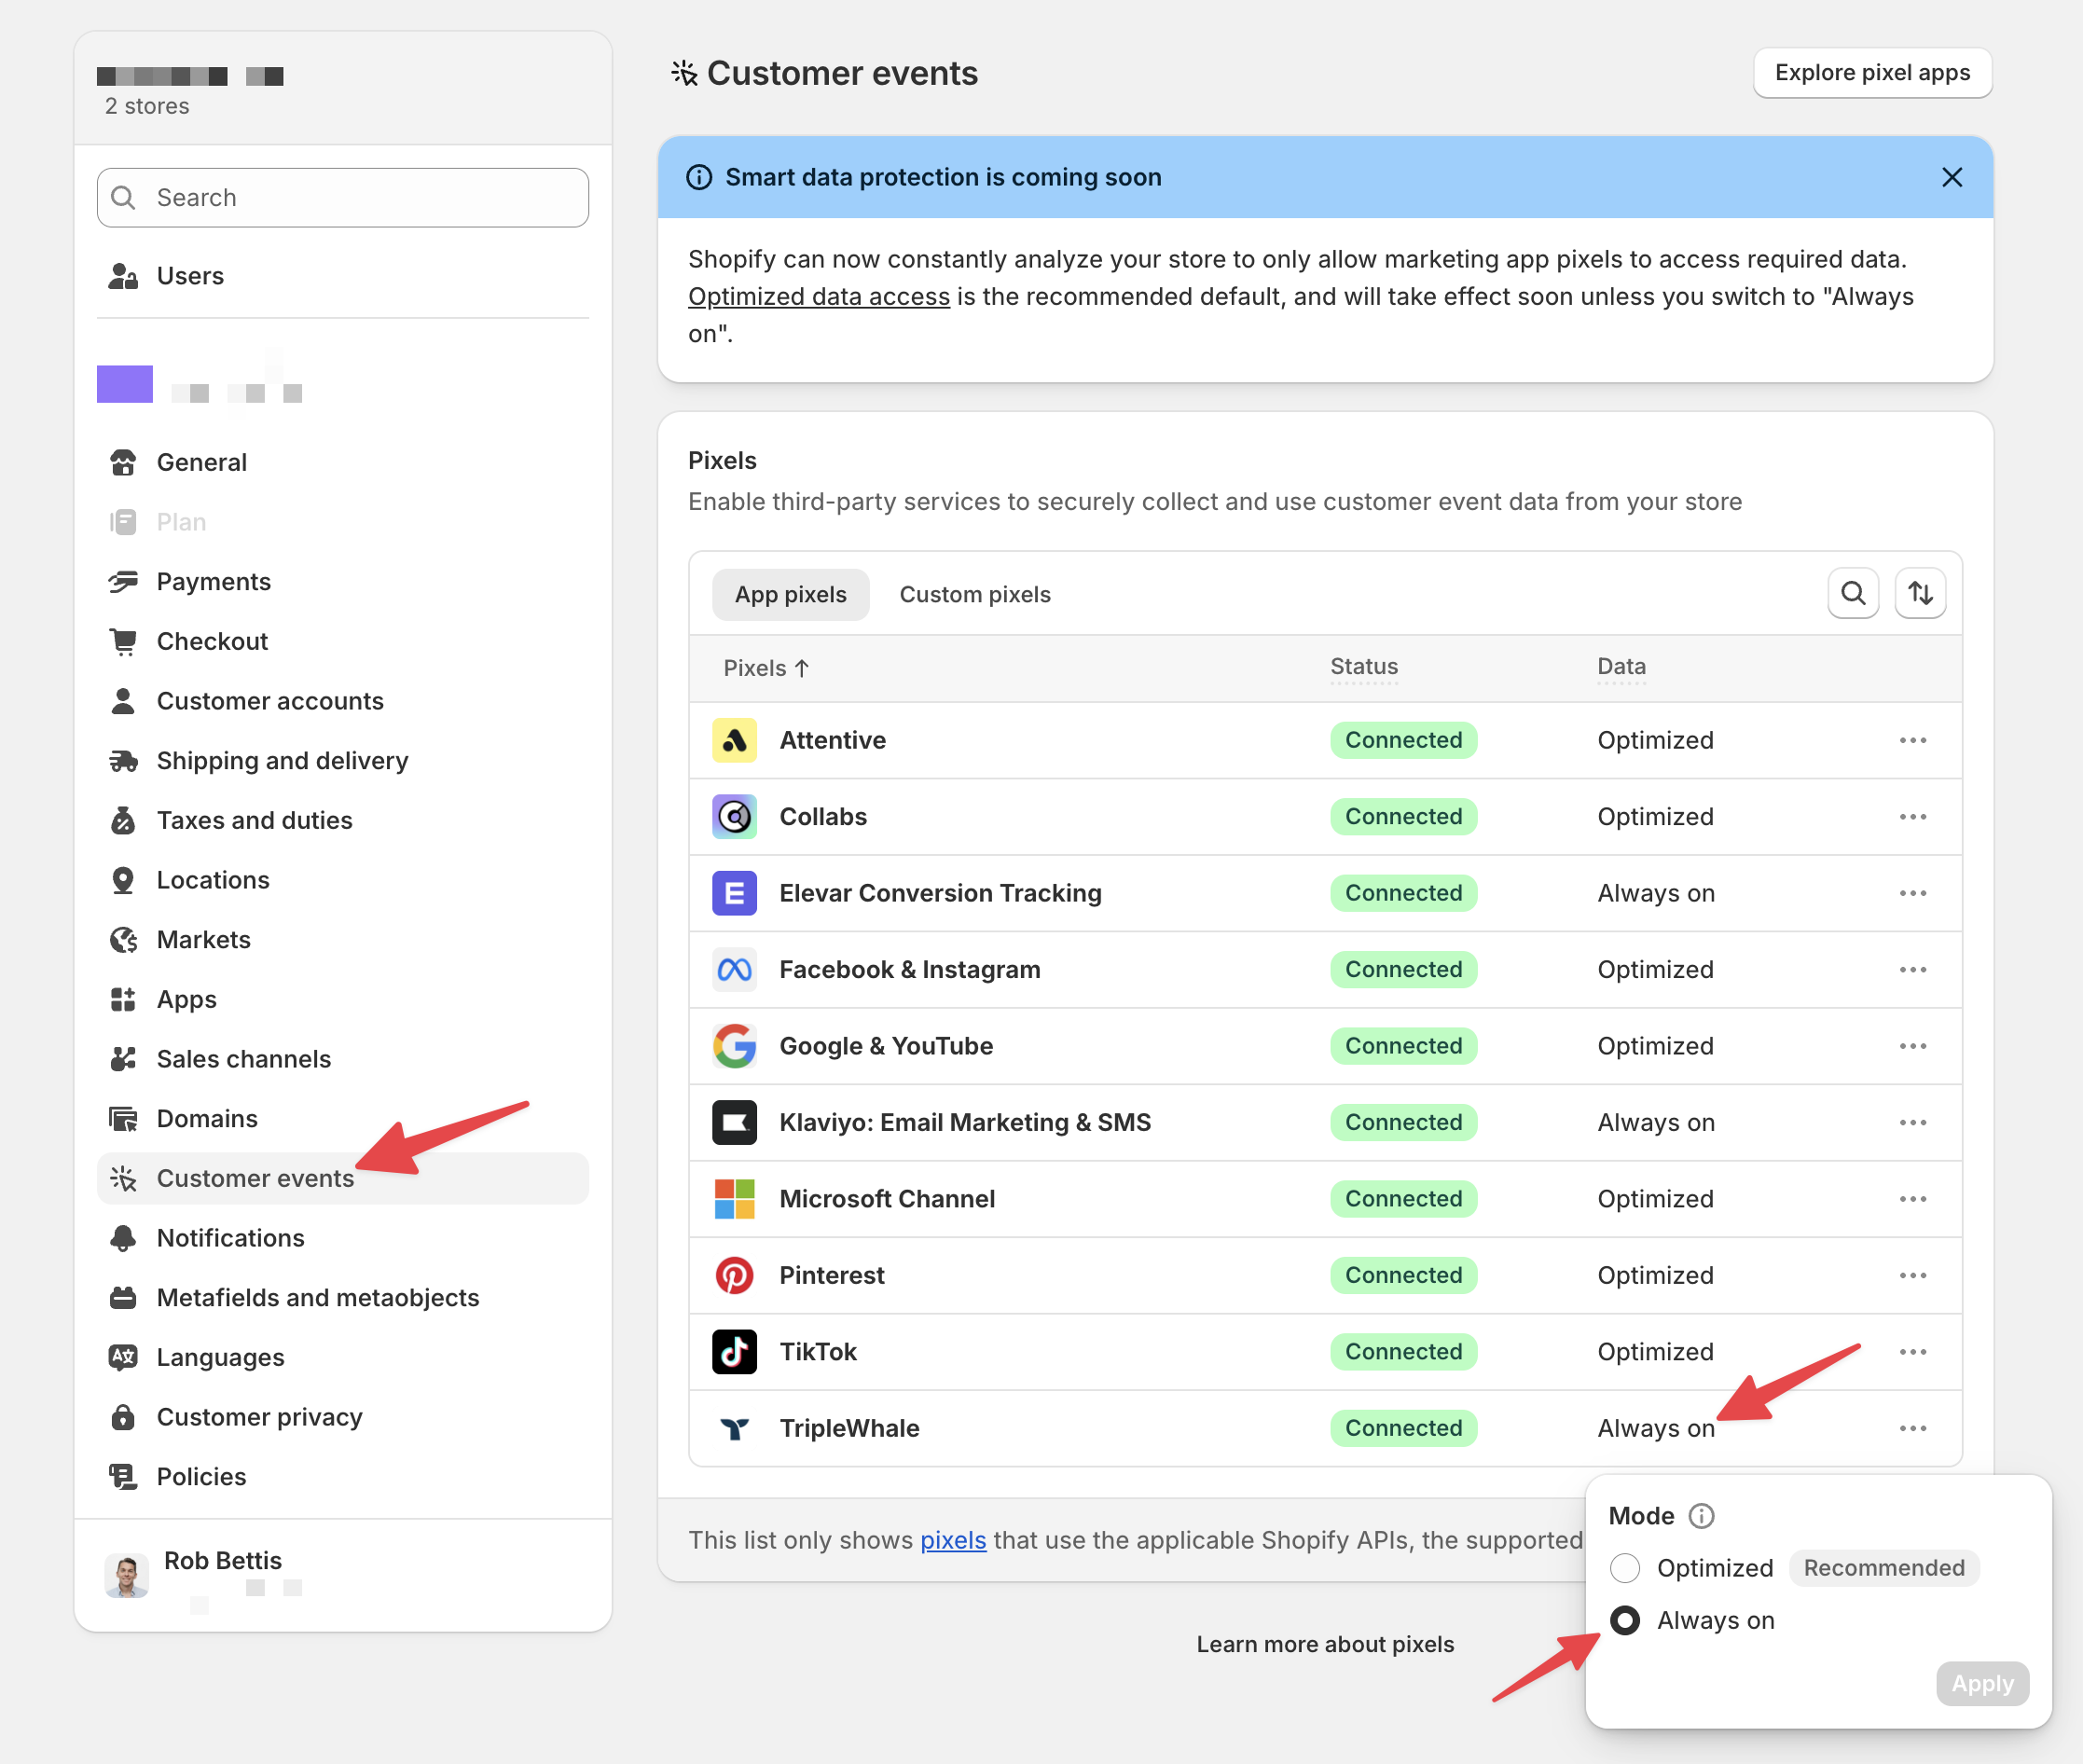
Task: Click the Google & YouTube logo
Action: coord(734,1046)
